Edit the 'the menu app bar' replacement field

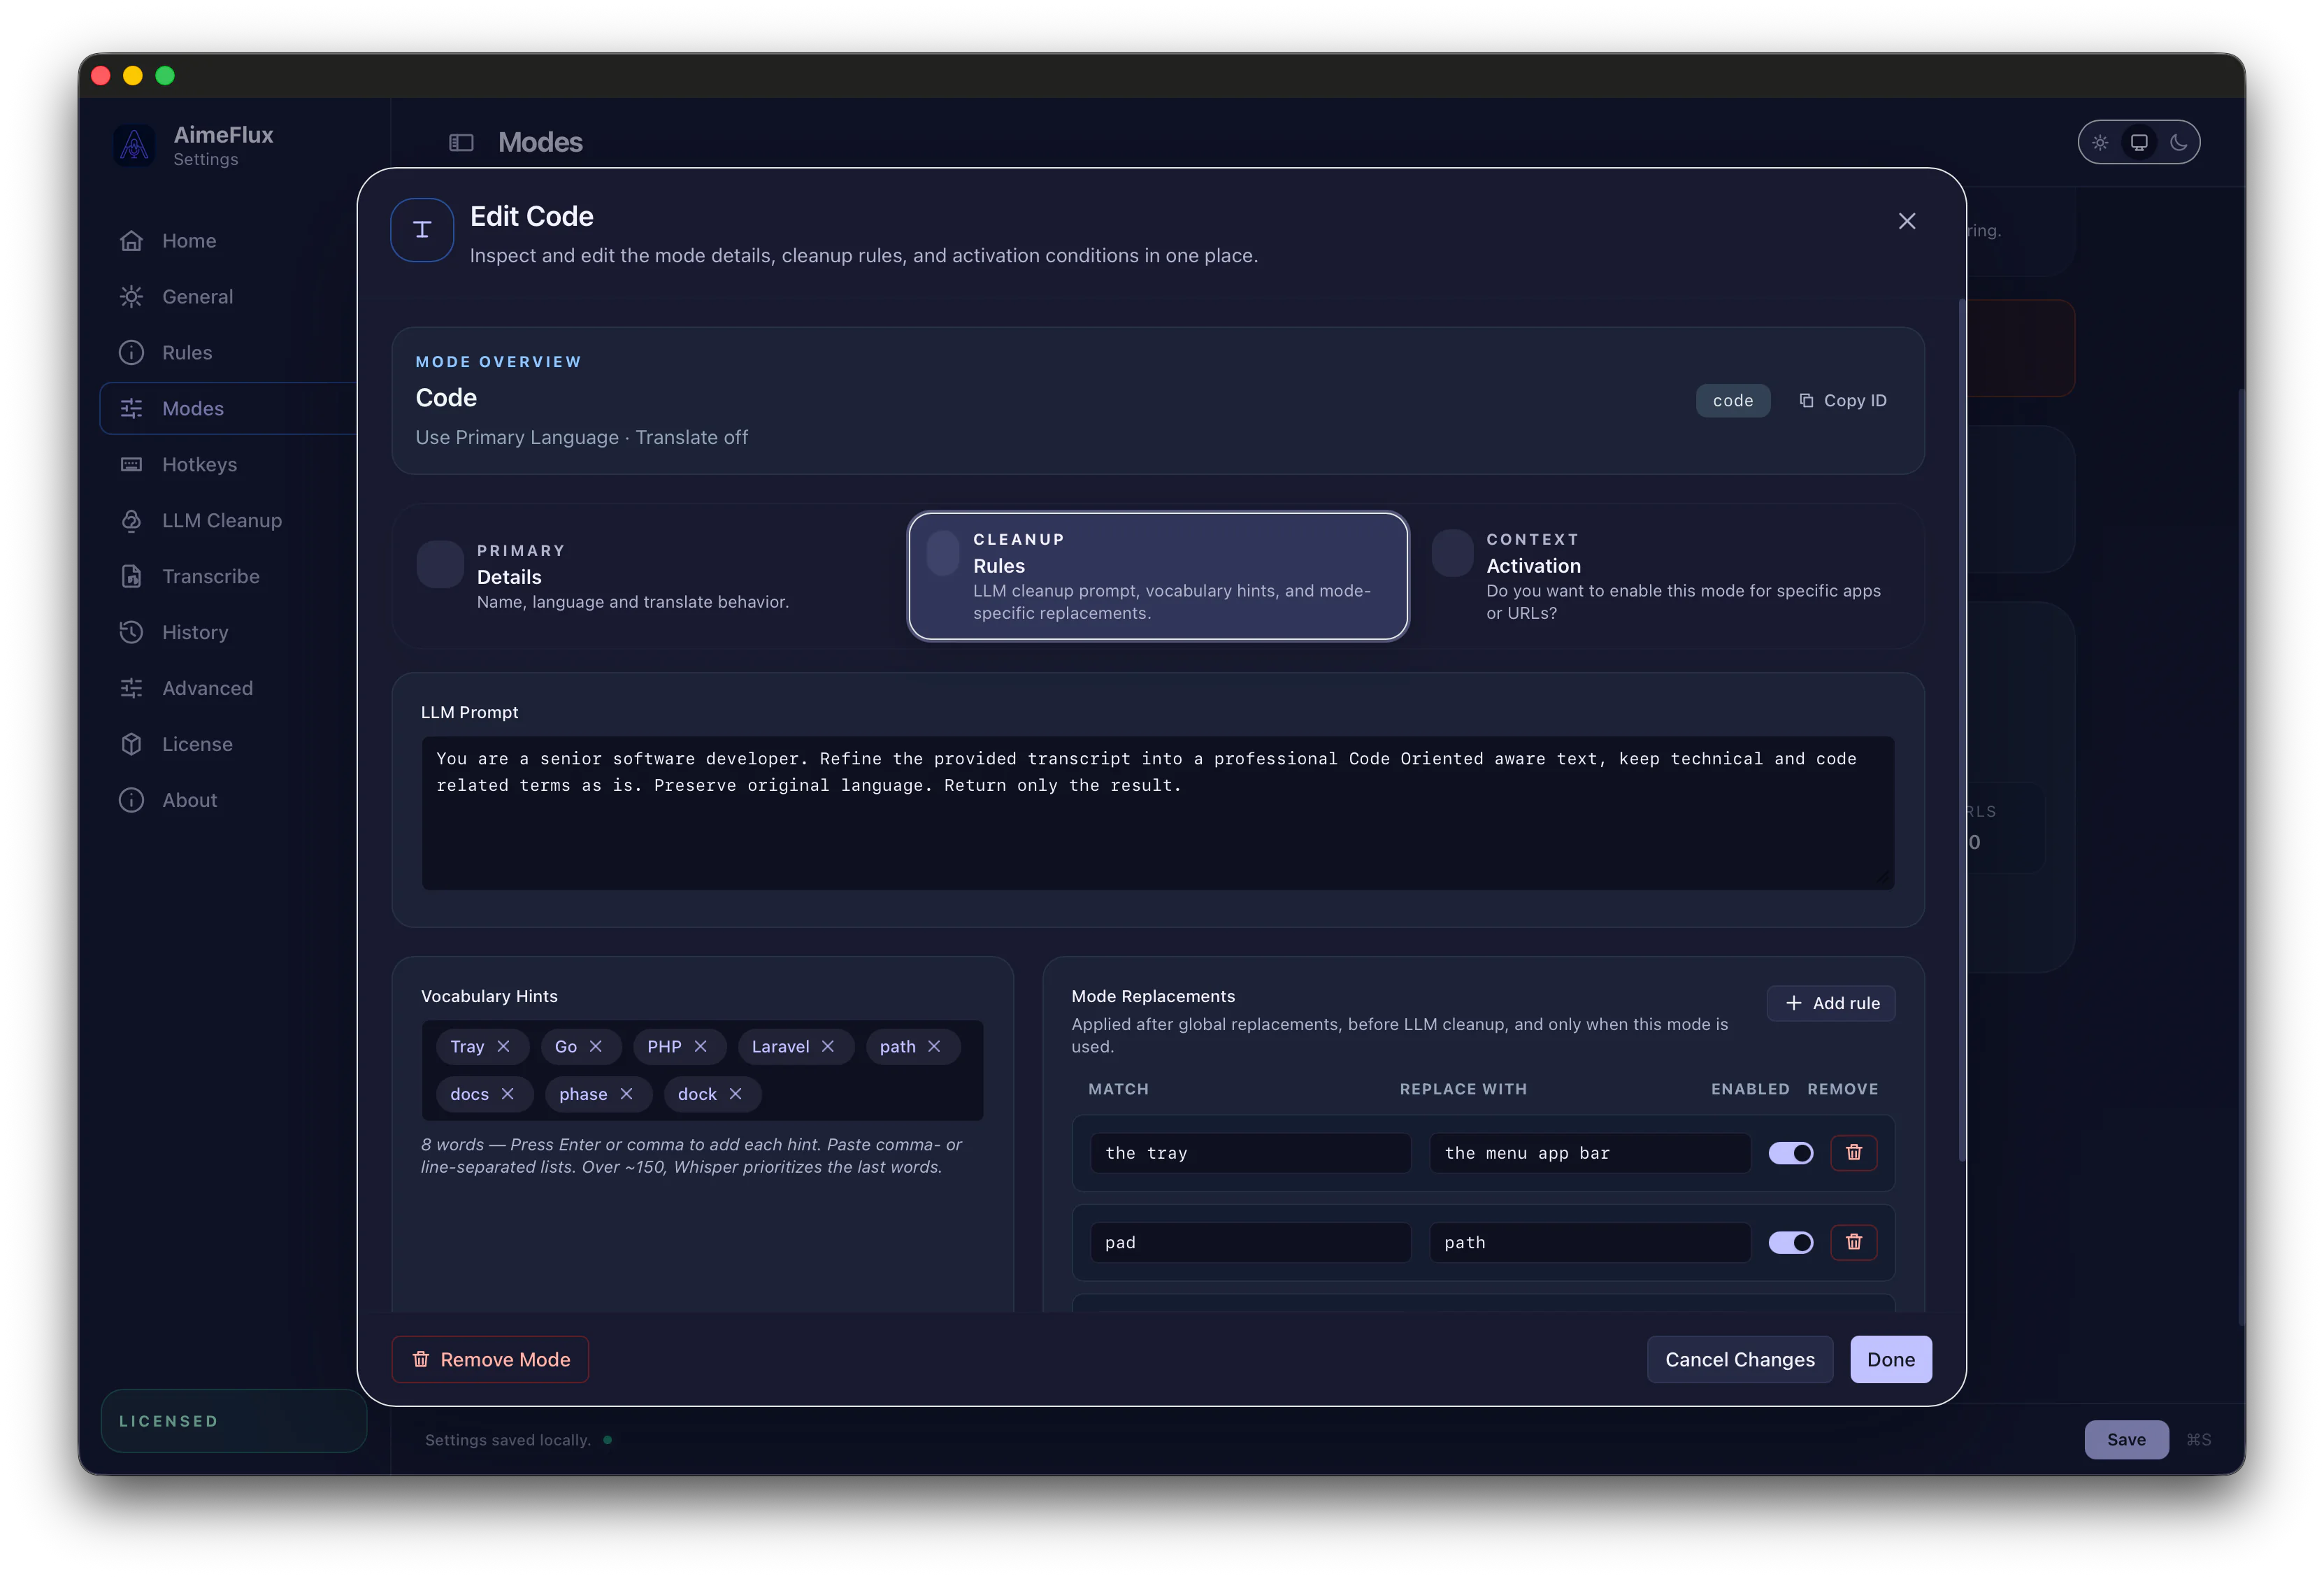coord(1590,1153)
